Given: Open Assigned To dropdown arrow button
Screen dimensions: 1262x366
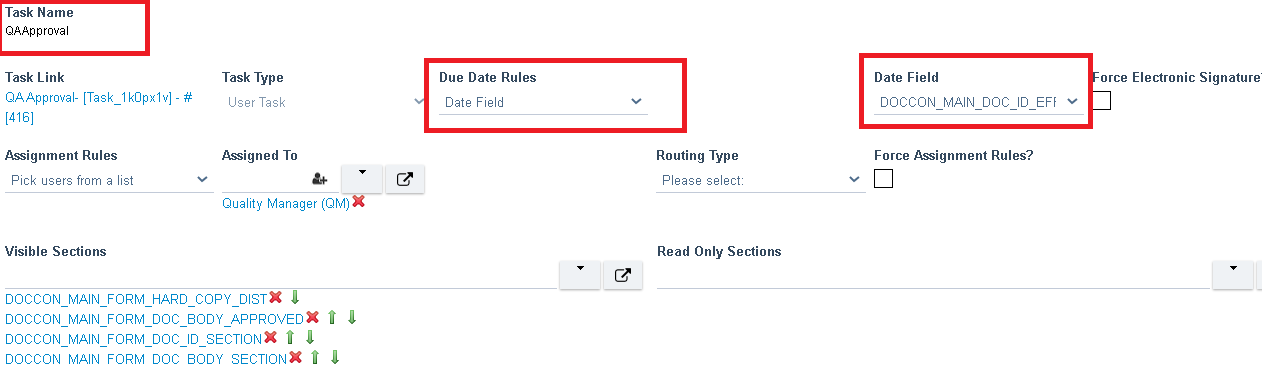Looking at the screenshot, I should (x=362, y=179).
